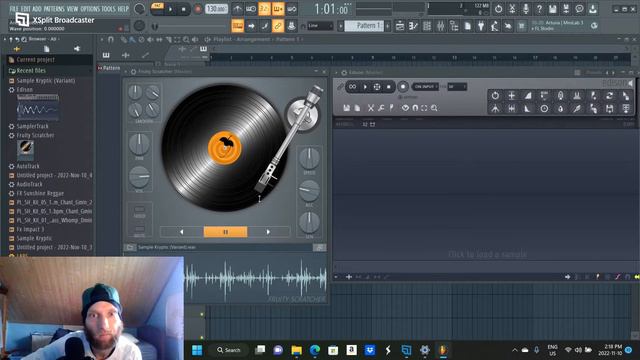640x360 pixels.
Task: Click the Scratcher load sample folder icon
Action: (130, 247)
